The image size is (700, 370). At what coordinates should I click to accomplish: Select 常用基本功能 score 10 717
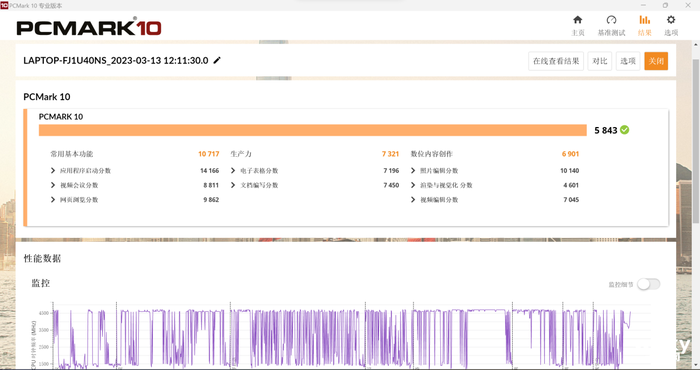(209, 154)
